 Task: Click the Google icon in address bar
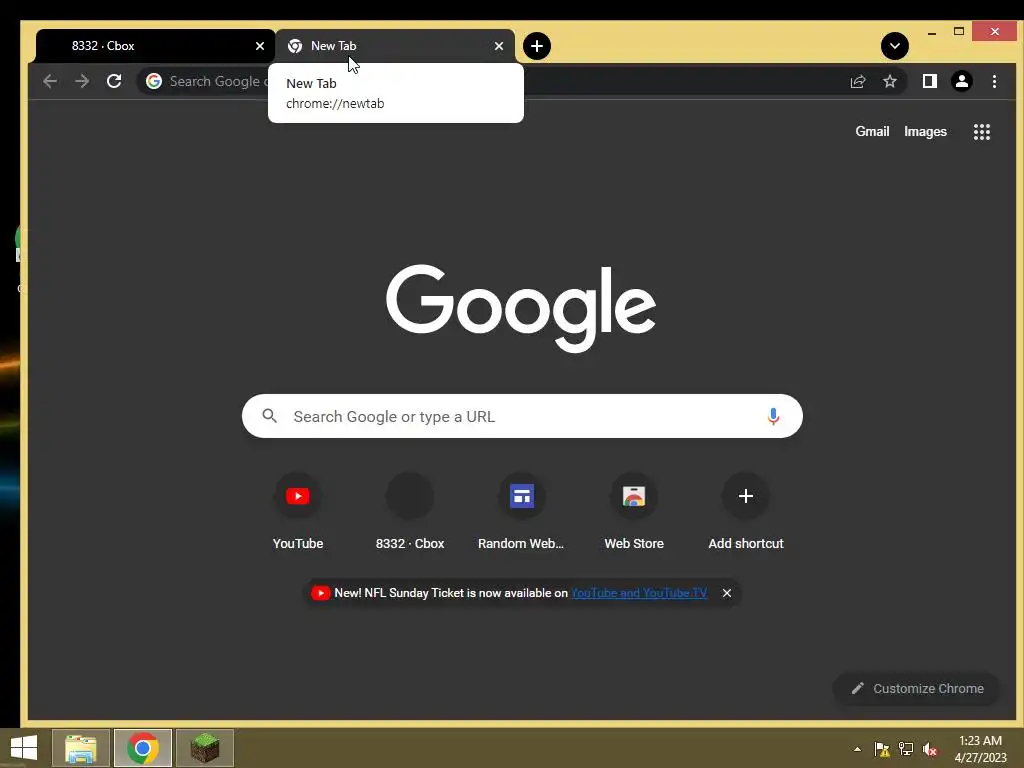click(154, 81)
